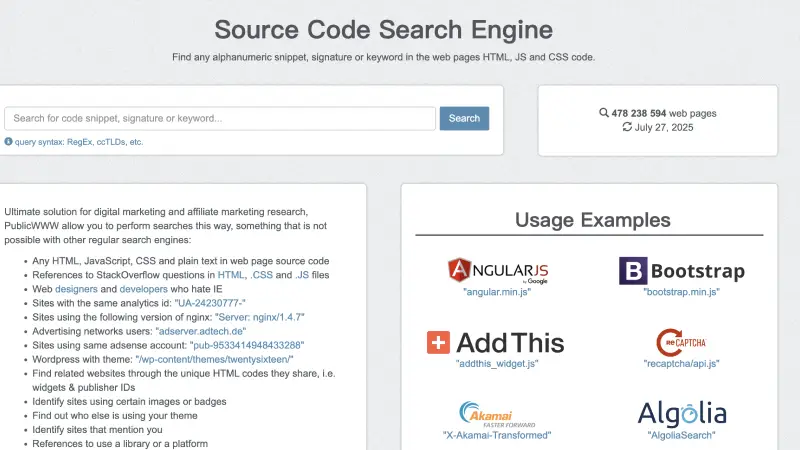
Task: Open the query syntax help link
Action: coord(79,142)
